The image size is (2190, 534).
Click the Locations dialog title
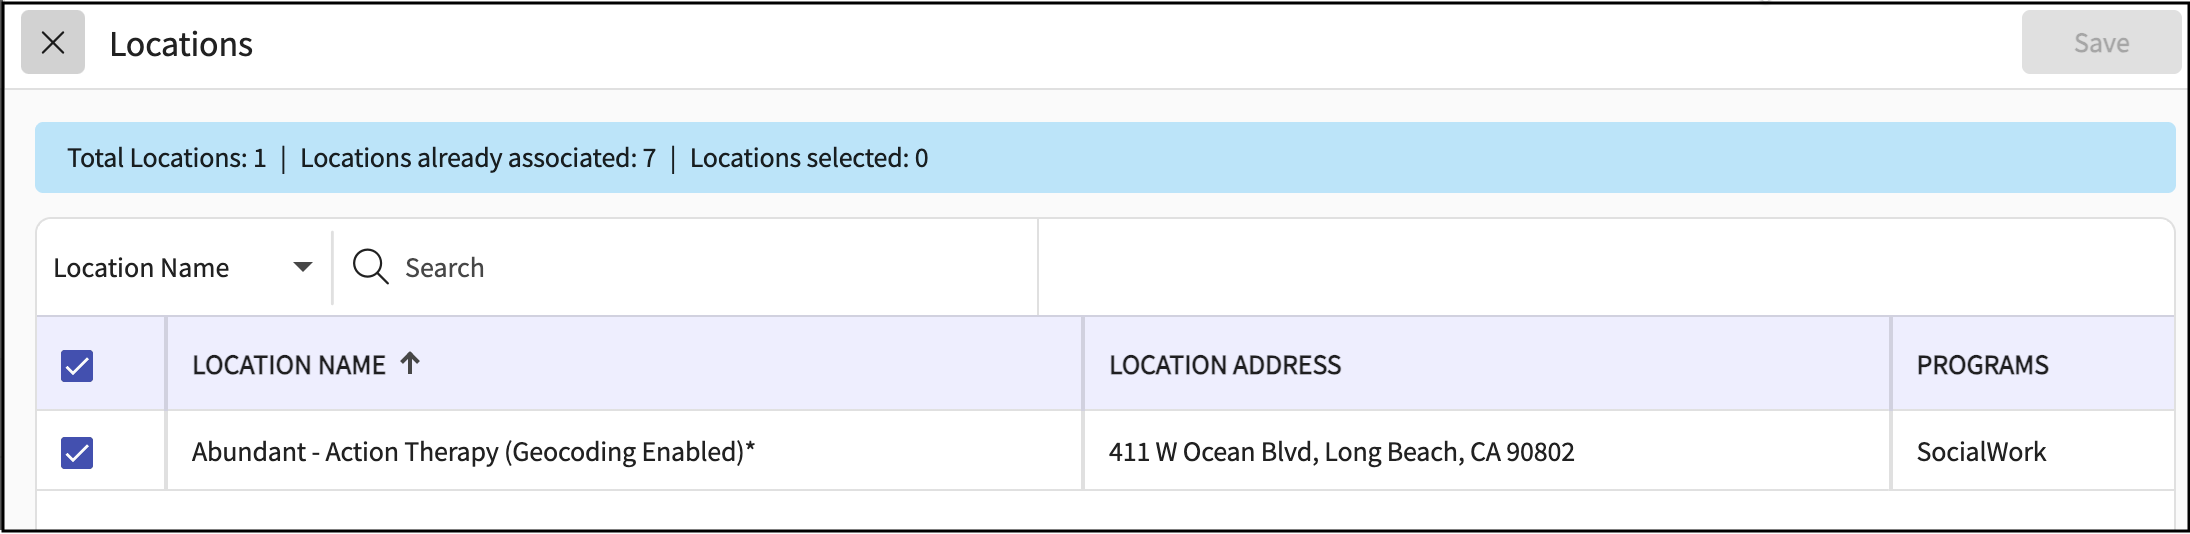point(181,45)
